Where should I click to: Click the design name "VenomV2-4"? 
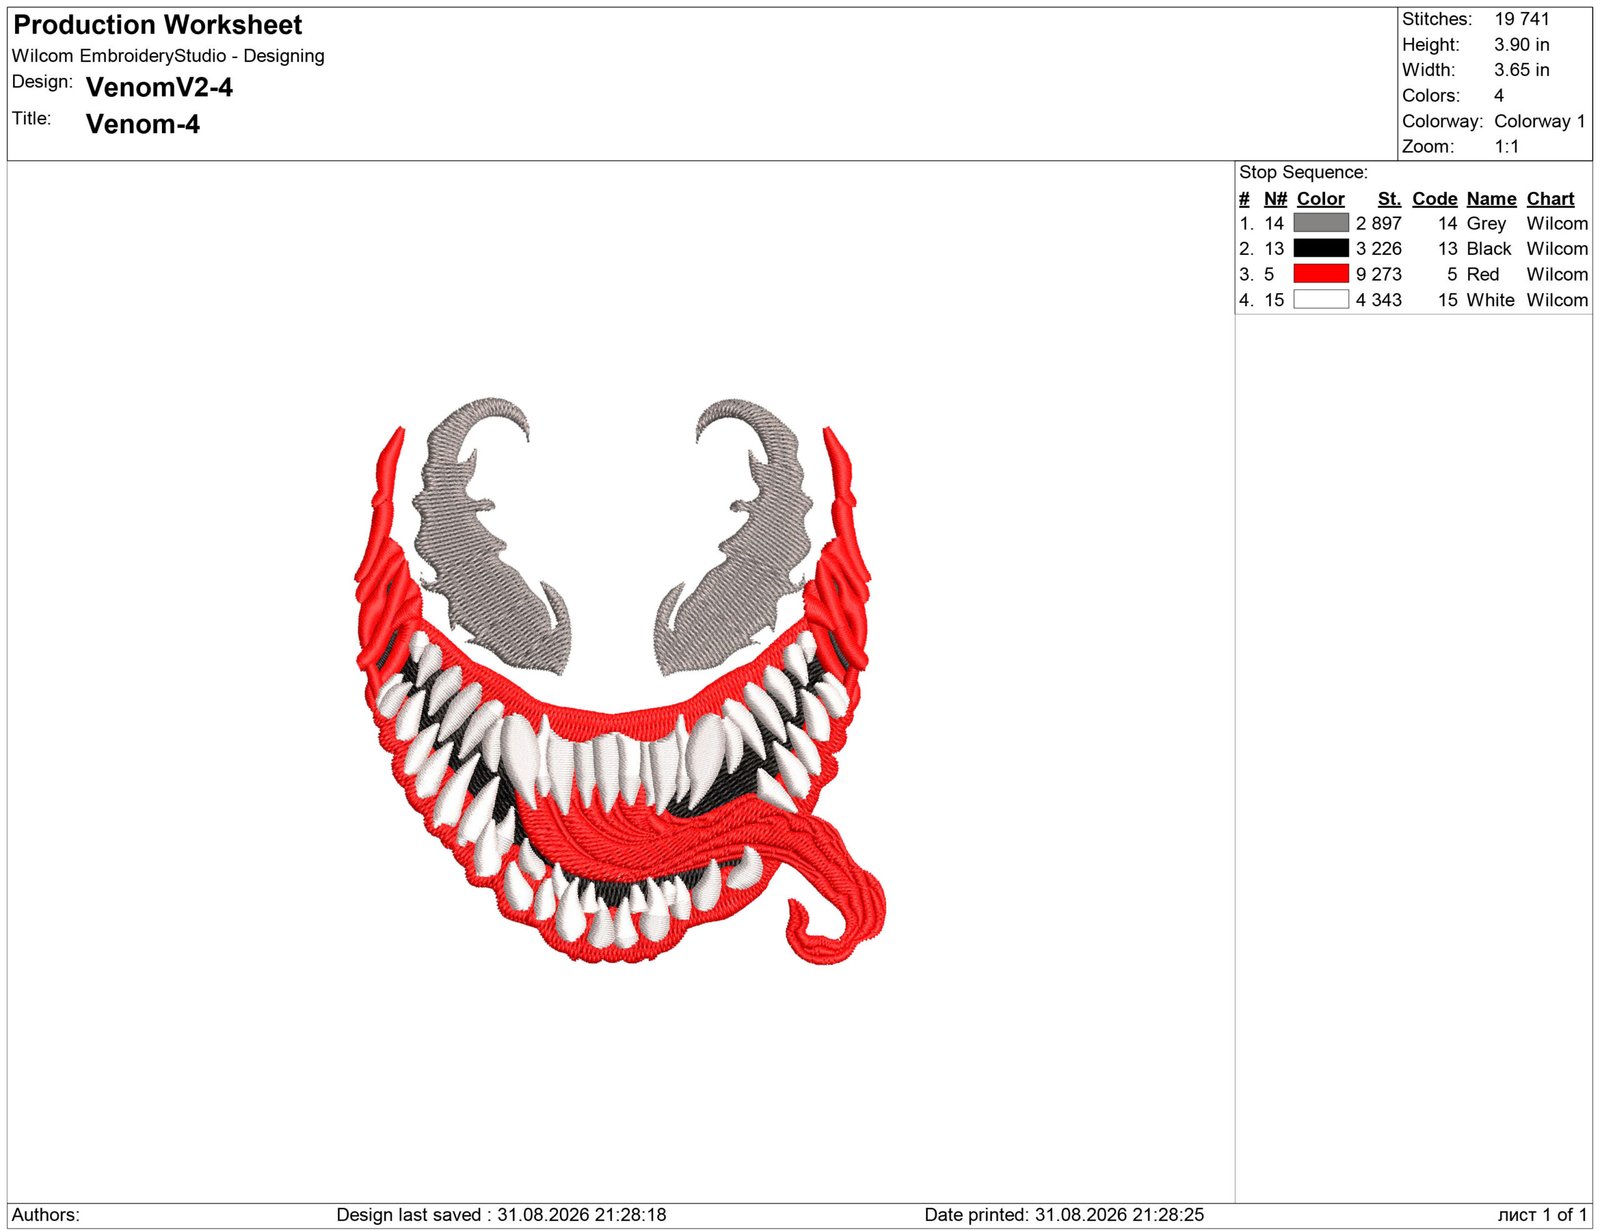pyautogui.click(x=159, y=88)
